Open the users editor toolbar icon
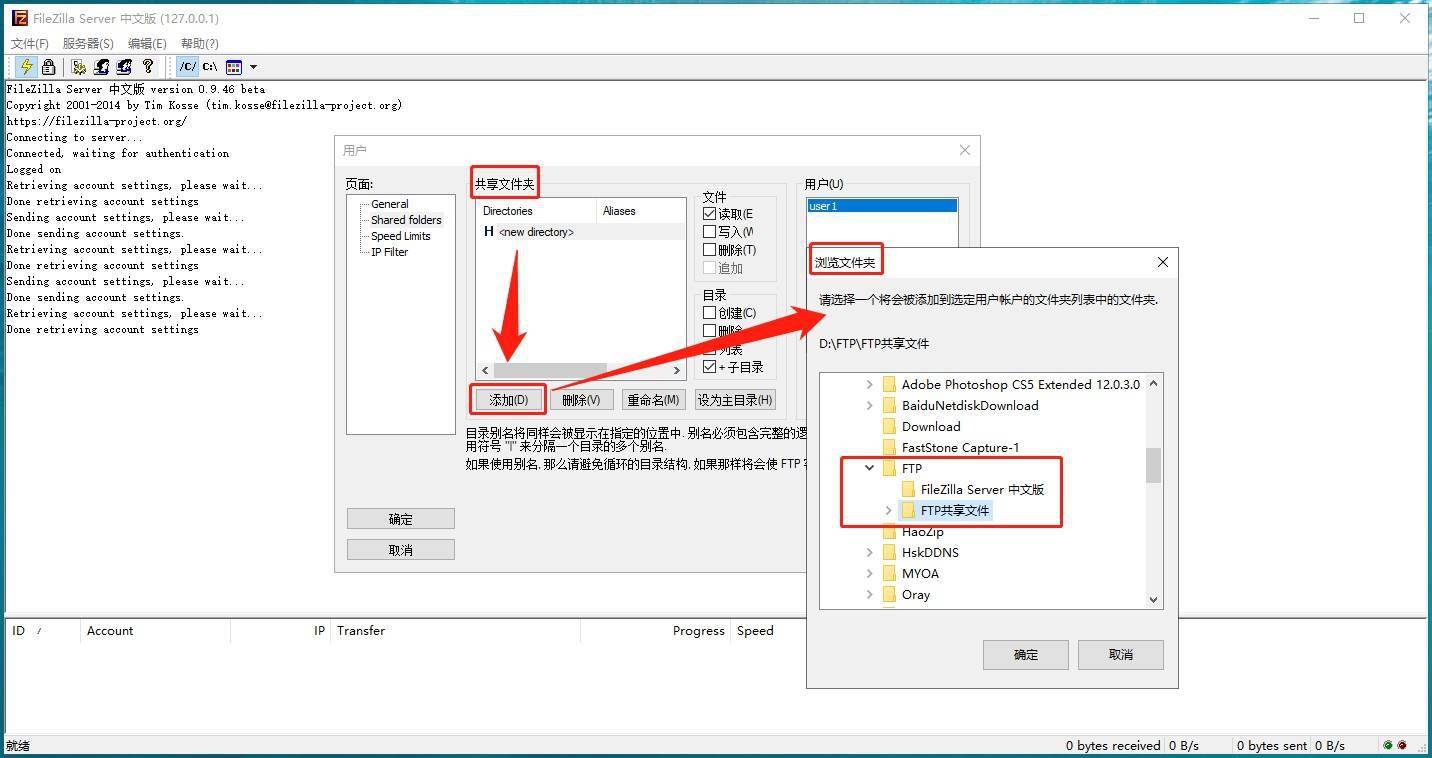 point(101,67)
